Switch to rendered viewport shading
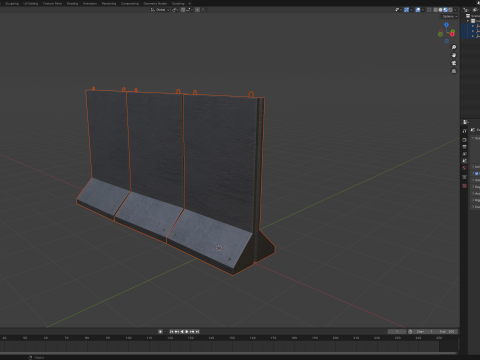This screenshot has width=480, height=360. [x=450, y=10]
